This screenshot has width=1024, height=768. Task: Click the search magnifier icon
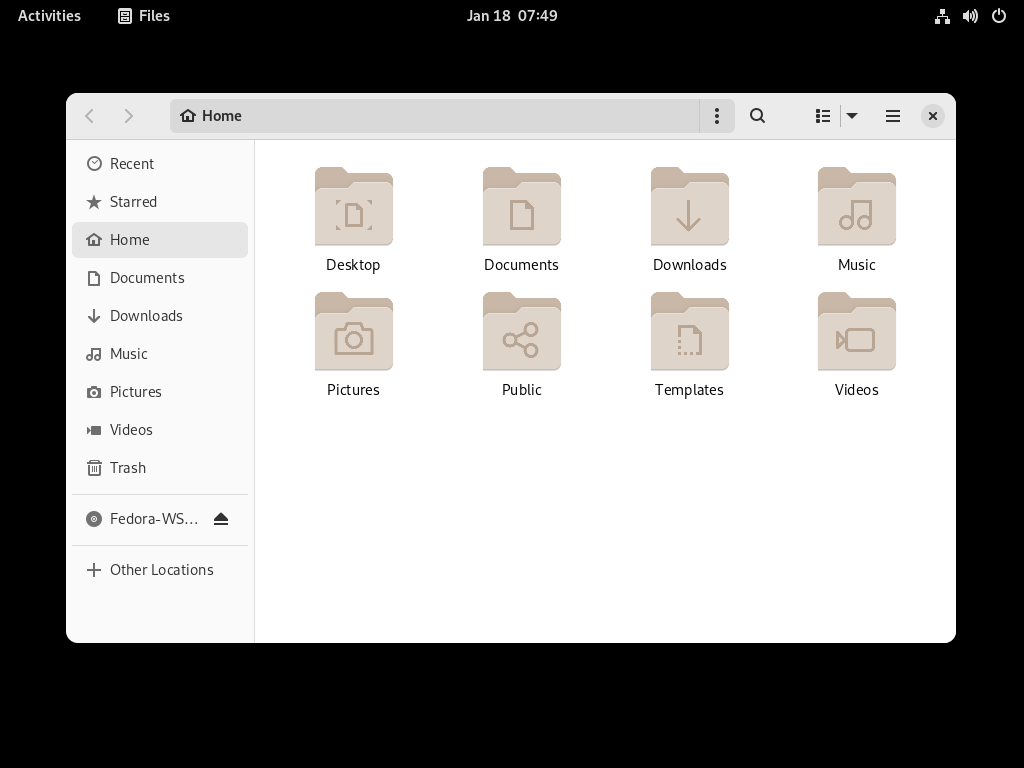757,116
